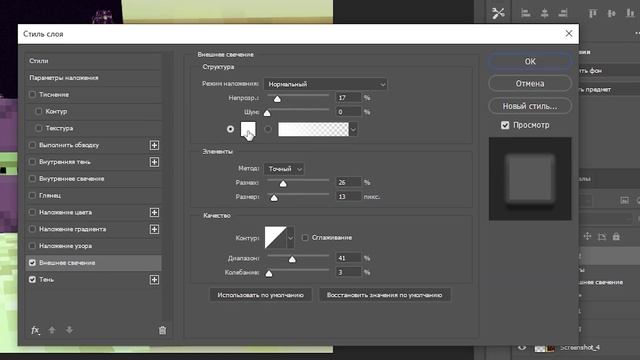This screenshot has width=640, height=360.
Task: Click the plus icon beside Выполнить обводку
Action: click(x=154, y=145)
